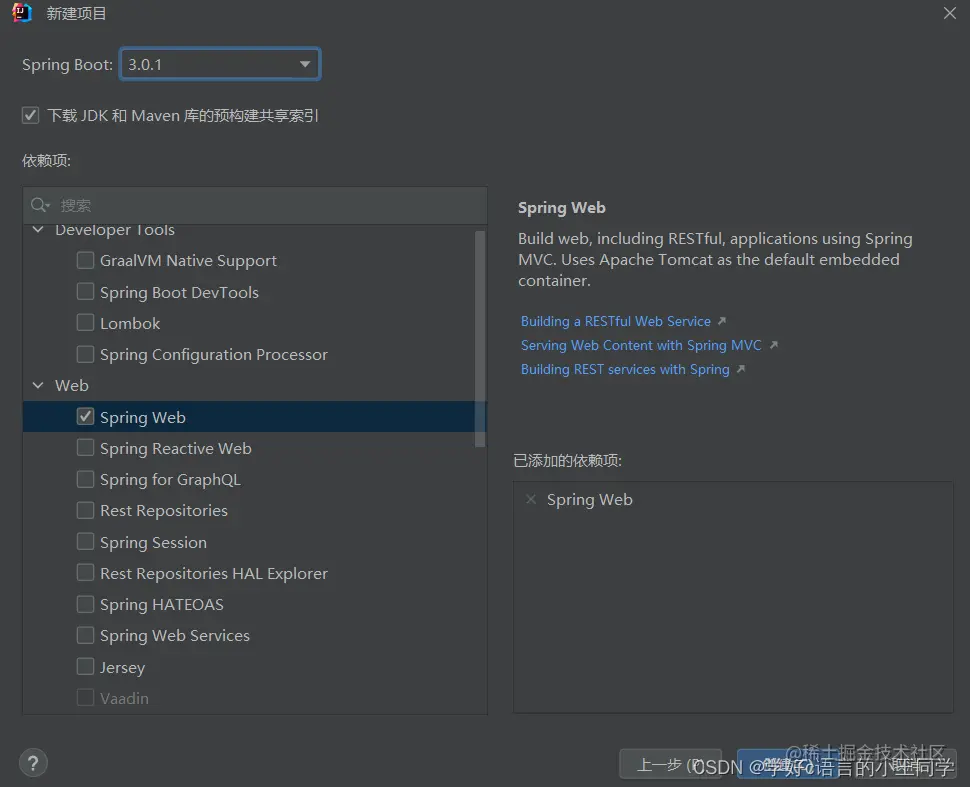Open Serving Web Content with Spring MVC link

pyautogui.click(x=641, y=345)
